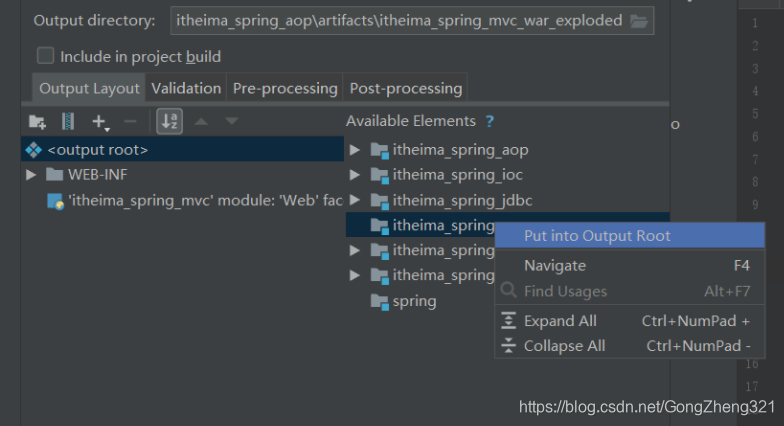784x426 pixels.
Task: Select the <output root> tree item
Action: tap(182, 150)
